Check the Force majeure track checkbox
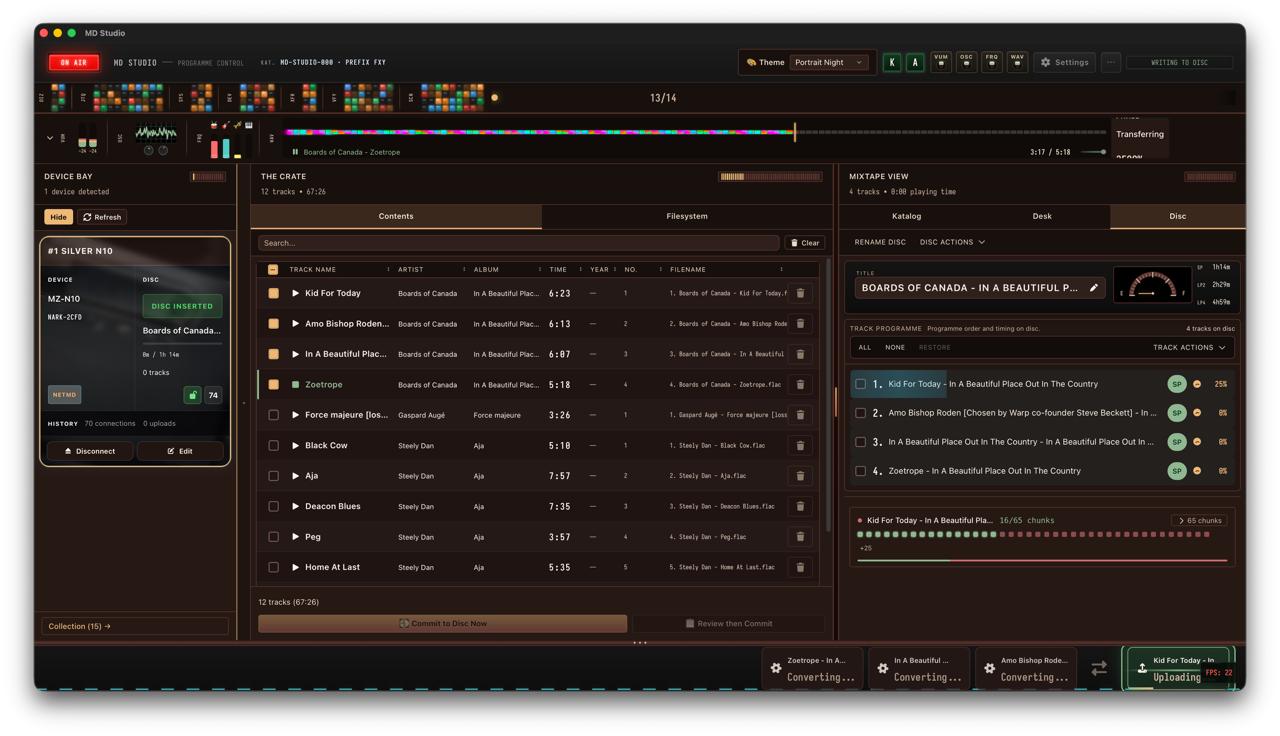Viewport: 1280px width, 736px height. [x=273, y=415]
